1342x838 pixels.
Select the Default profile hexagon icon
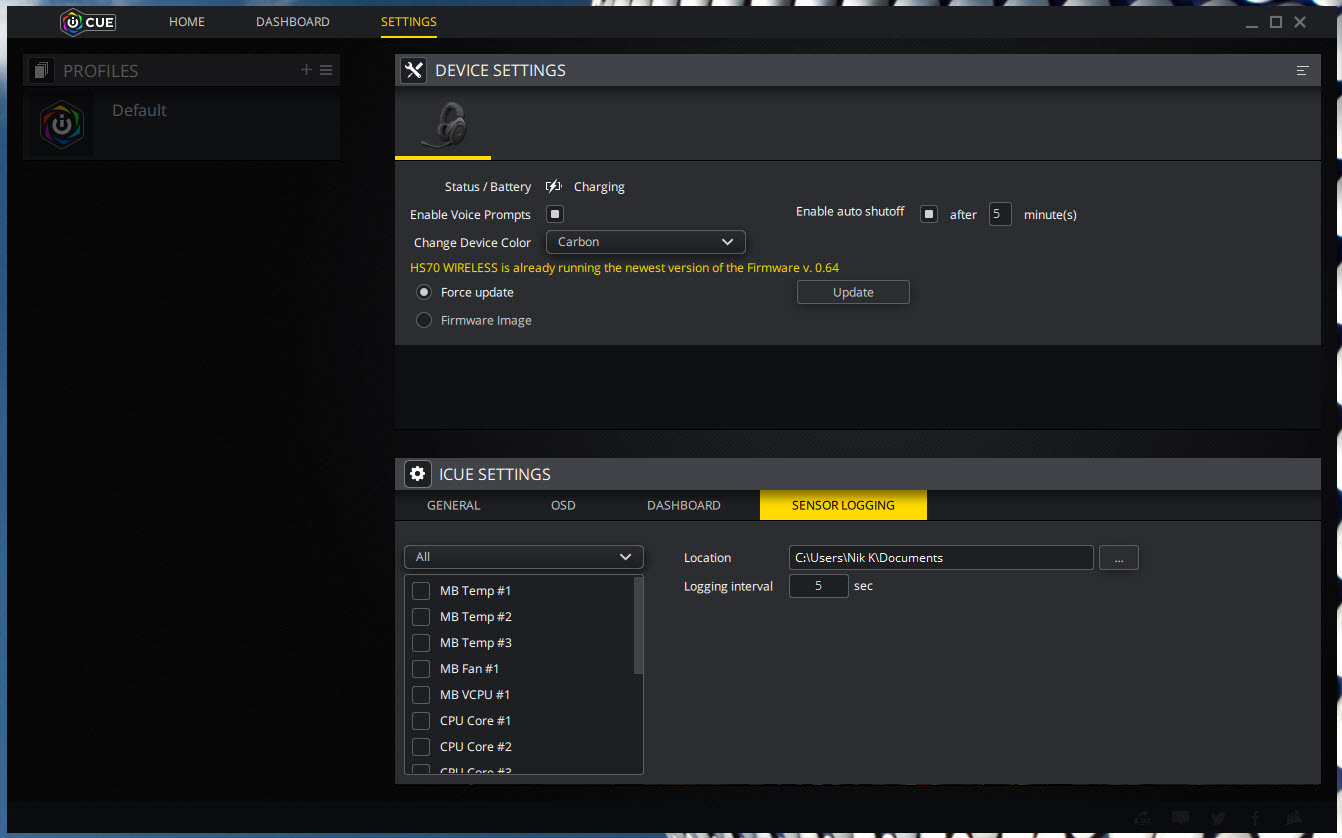point(61,125)
